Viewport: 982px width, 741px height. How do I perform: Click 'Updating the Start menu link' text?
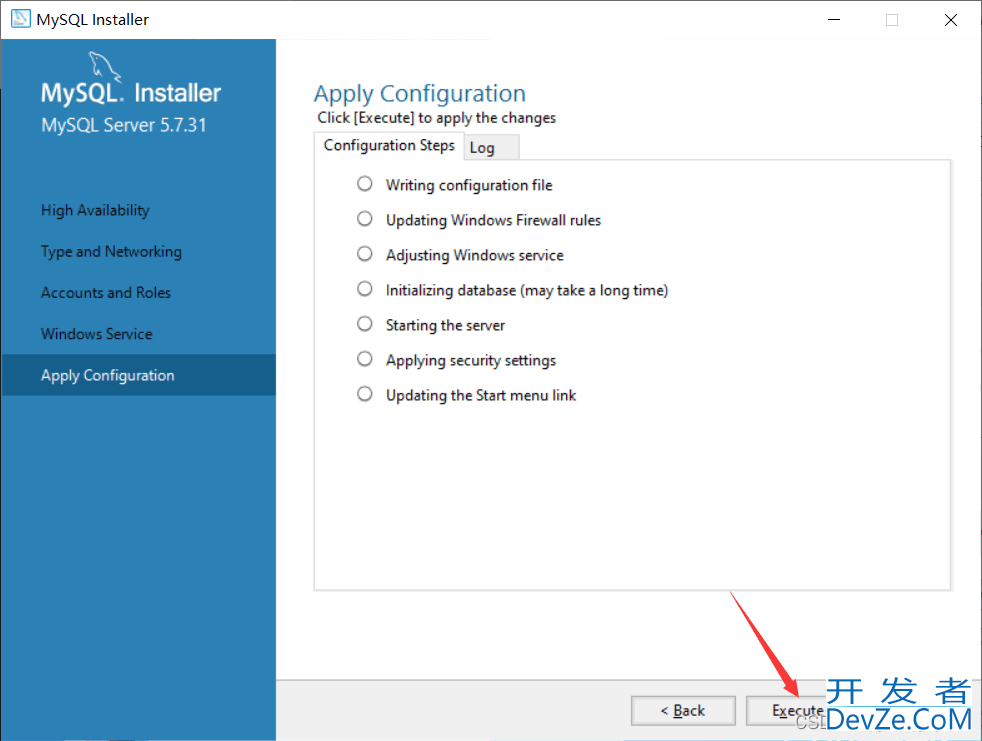pyautogui.click(x=481, y=396)
